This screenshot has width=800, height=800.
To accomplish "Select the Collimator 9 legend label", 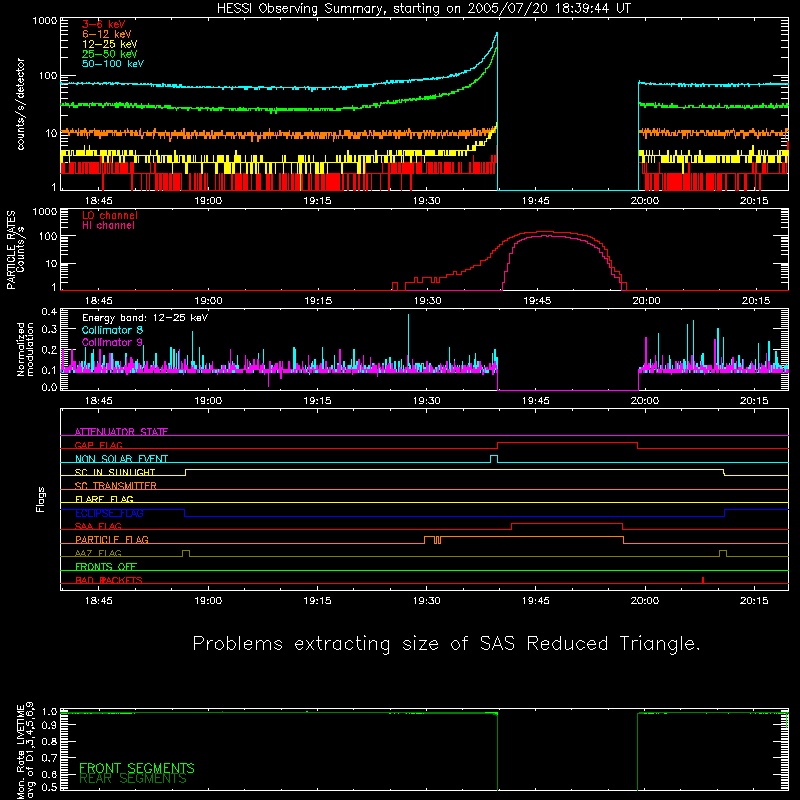I will click(112, 342).
